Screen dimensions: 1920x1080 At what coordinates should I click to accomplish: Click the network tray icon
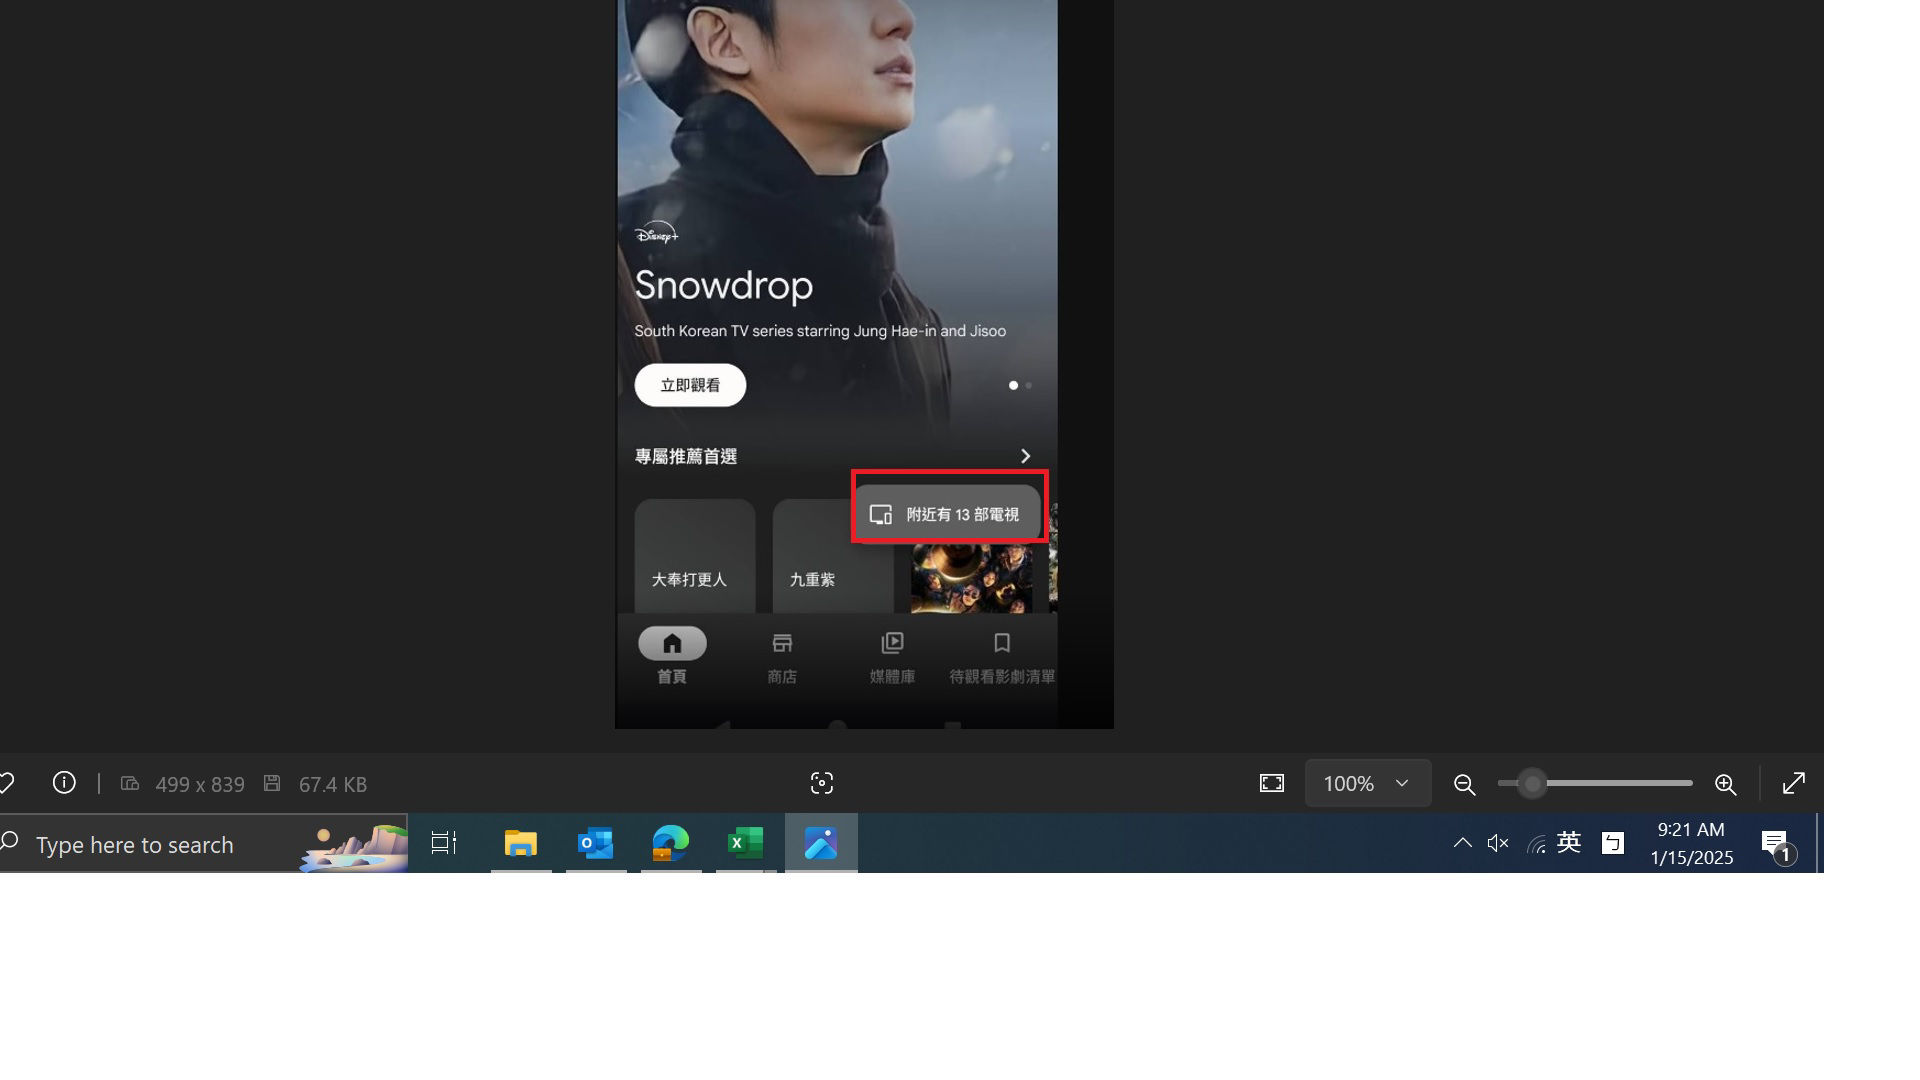tap(1536, 845)
